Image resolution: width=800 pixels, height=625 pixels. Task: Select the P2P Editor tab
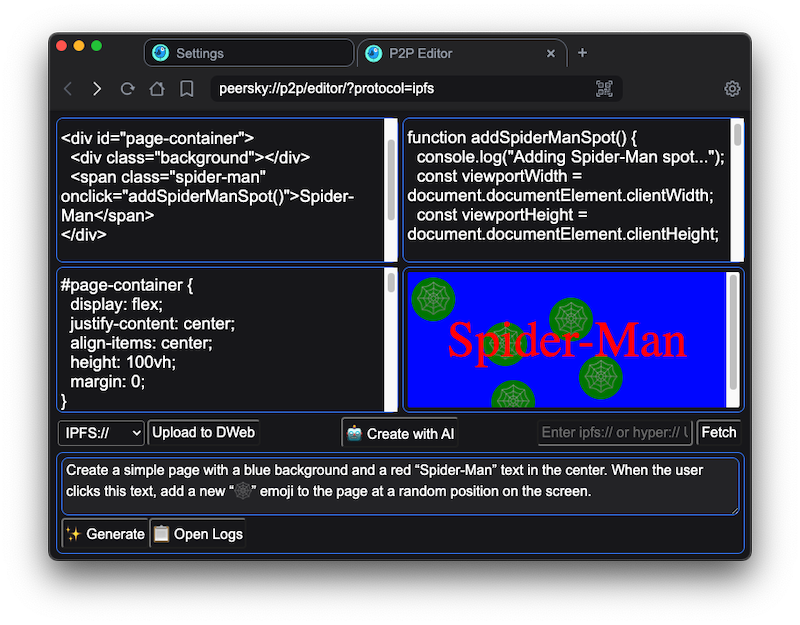click(450, 53)
